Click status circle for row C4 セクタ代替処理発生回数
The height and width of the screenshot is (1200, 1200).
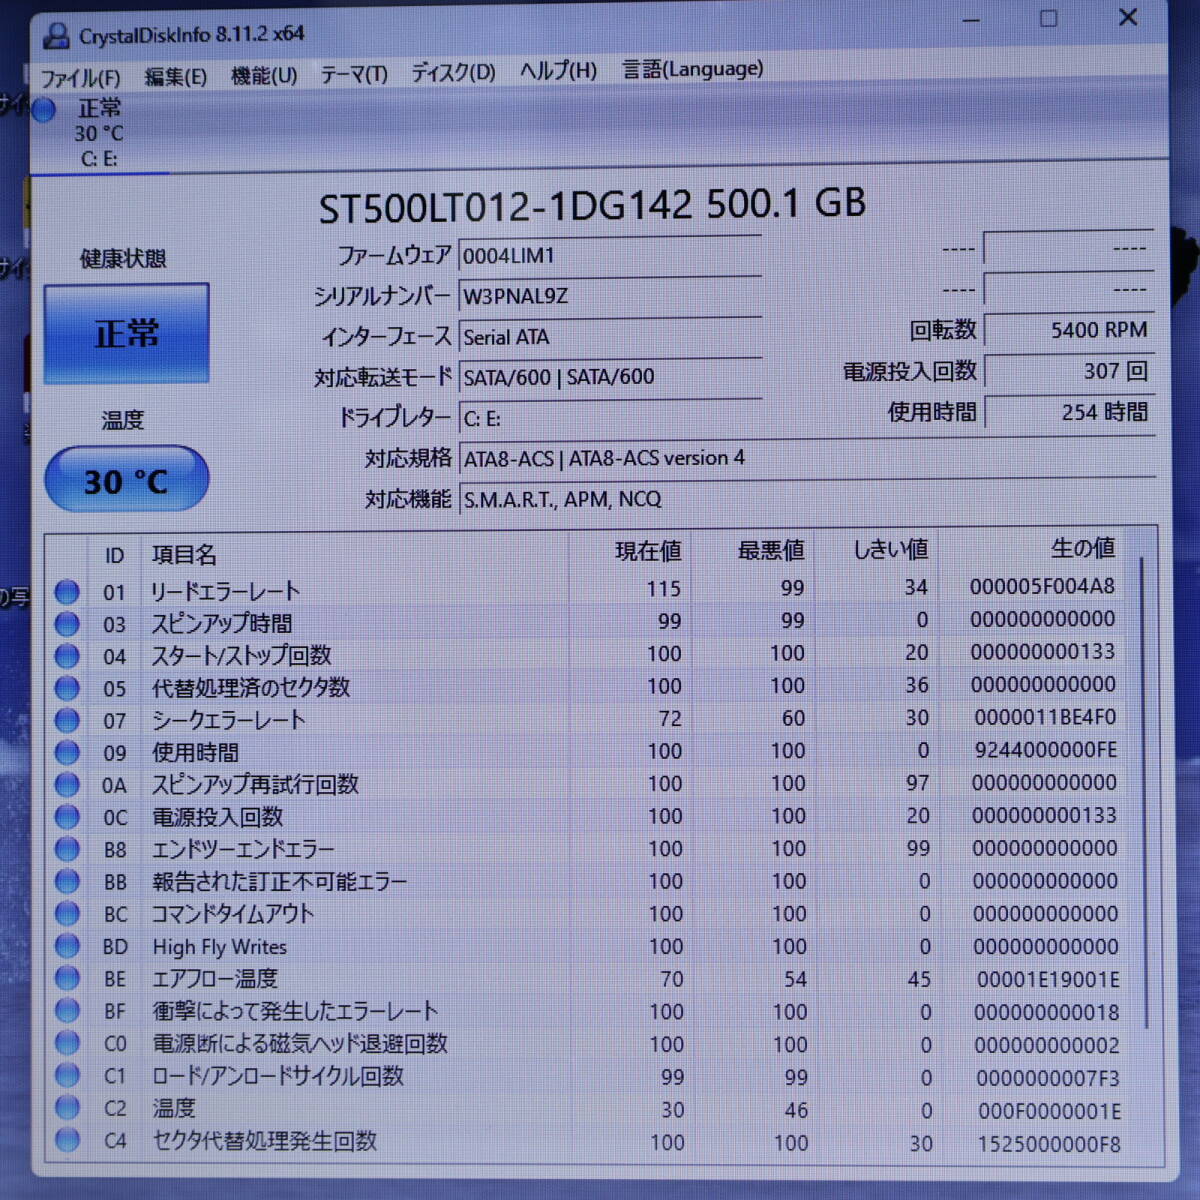[x=67, y=1139]
